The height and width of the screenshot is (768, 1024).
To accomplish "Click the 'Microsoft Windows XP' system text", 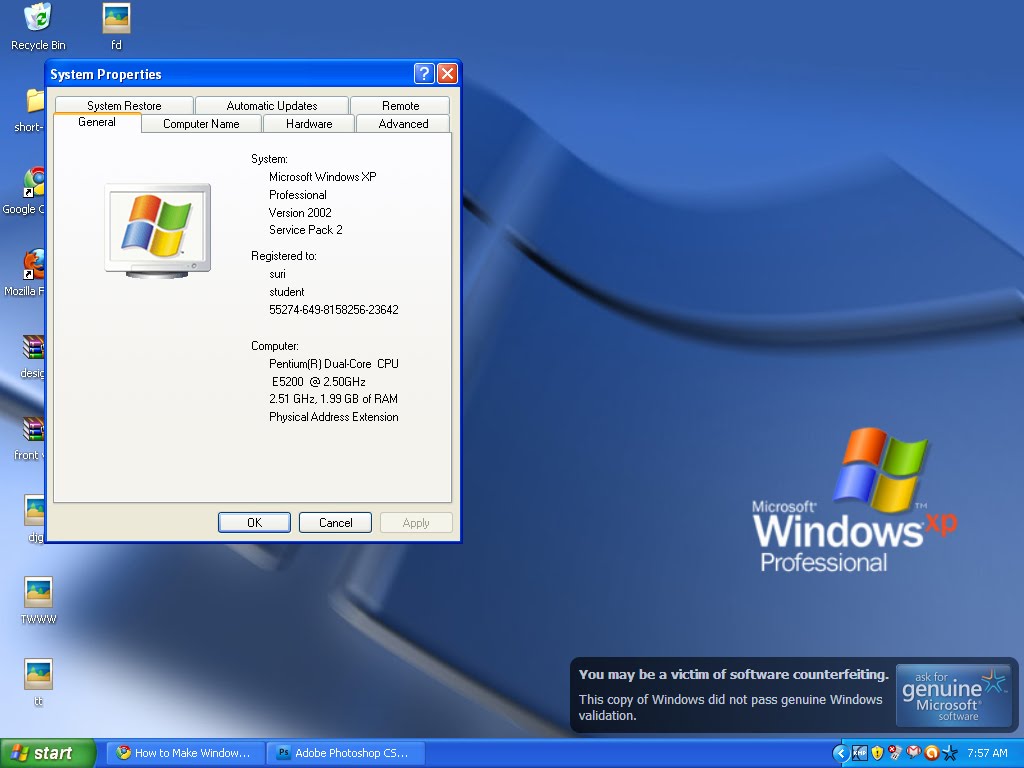I will (x=323, y=177).
